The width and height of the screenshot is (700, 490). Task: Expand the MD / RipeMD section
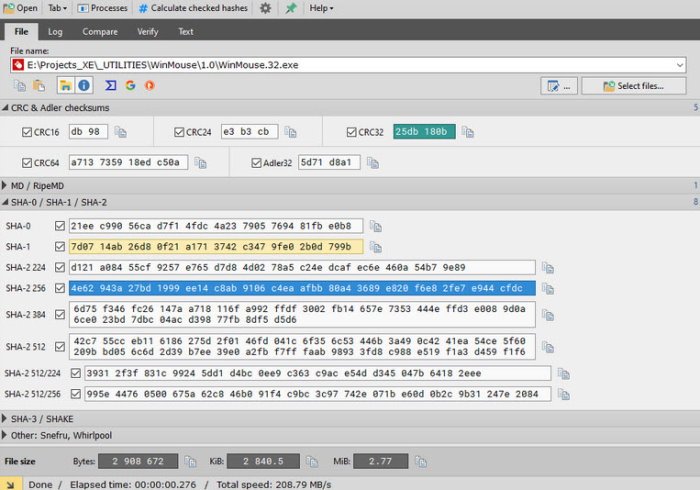pos(4,185)
